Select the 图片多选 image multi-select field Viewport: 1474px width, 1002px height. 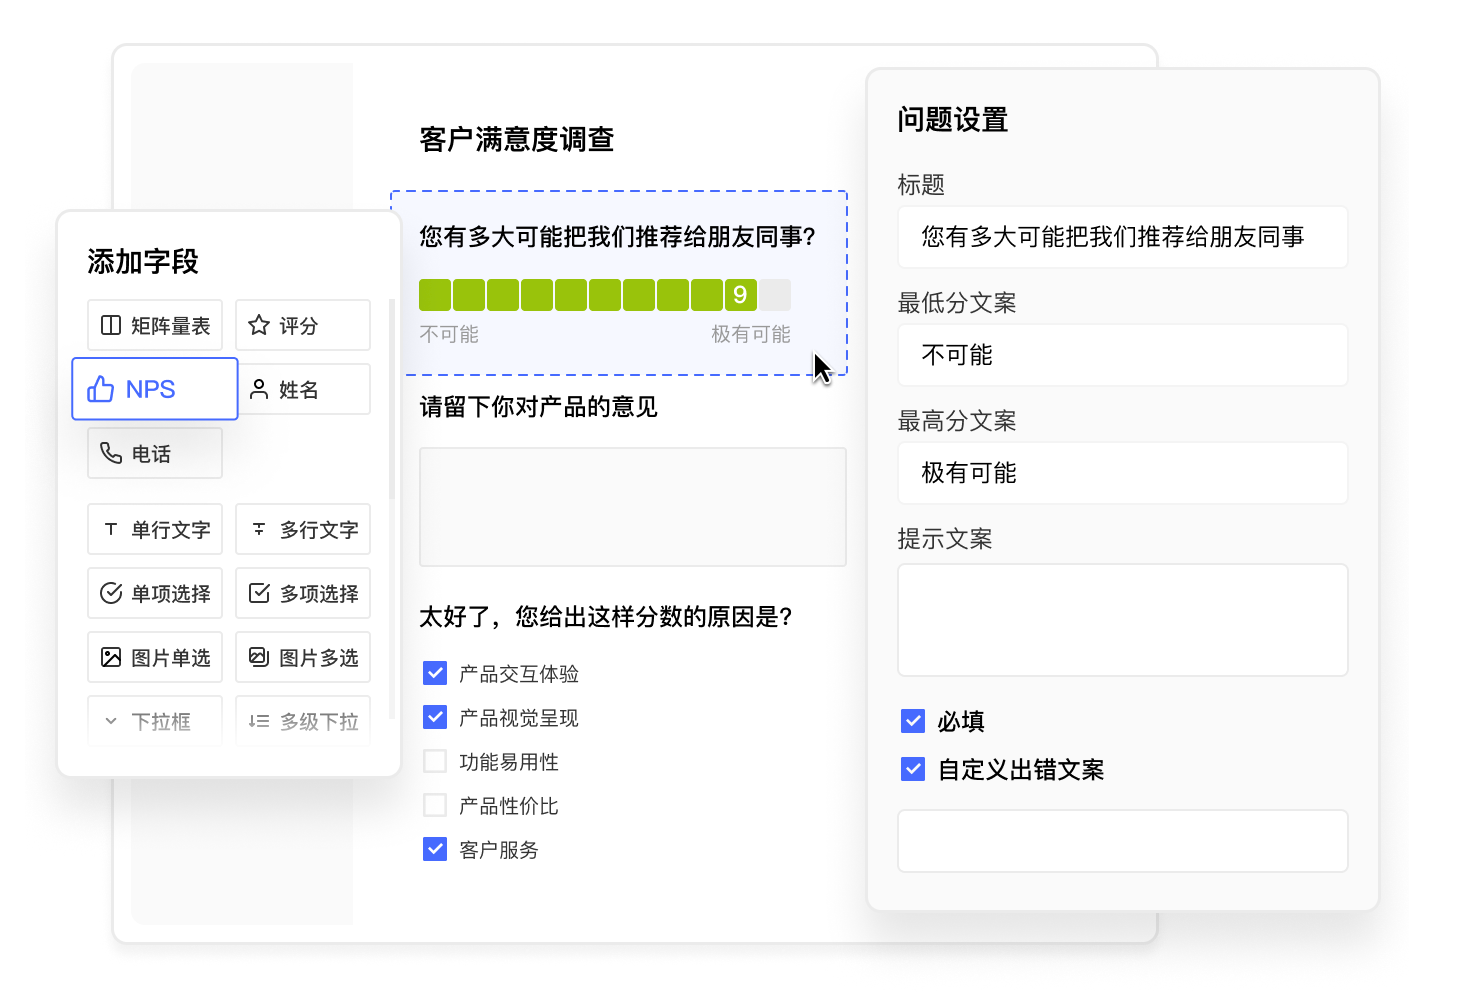[x=302, y=657]
